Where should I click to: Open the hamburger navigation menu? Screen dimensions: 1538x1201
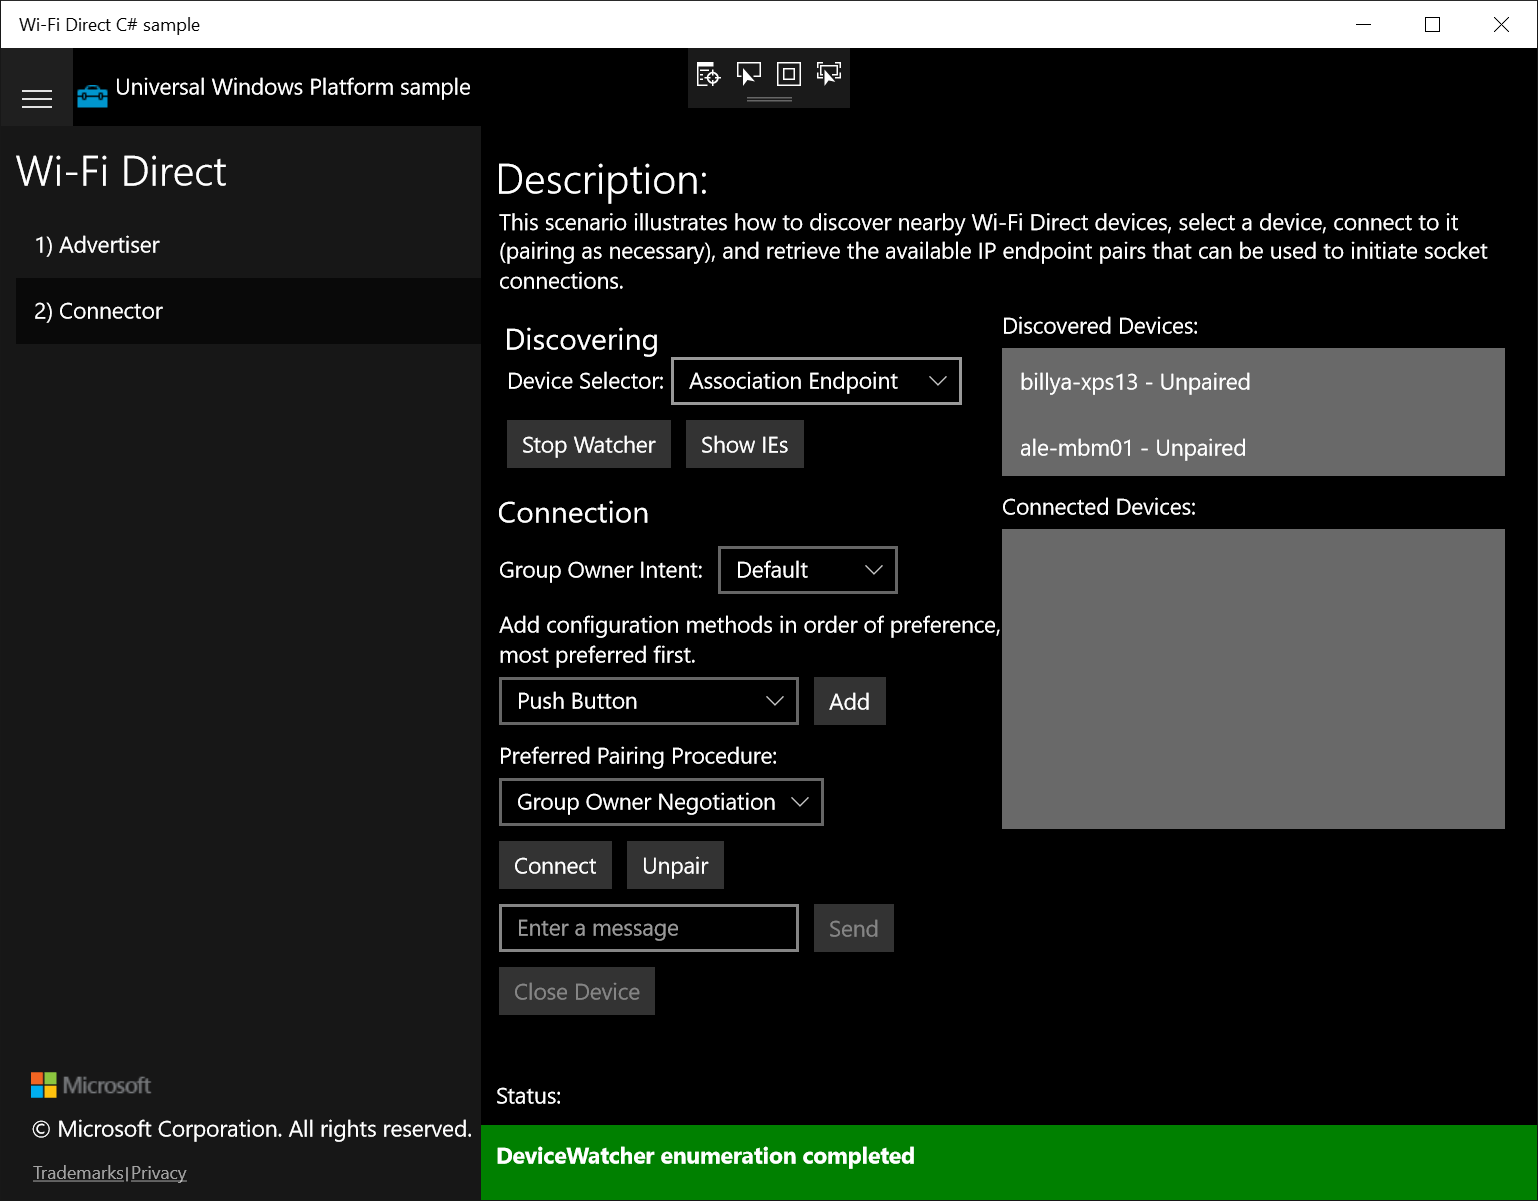(37, 98)
